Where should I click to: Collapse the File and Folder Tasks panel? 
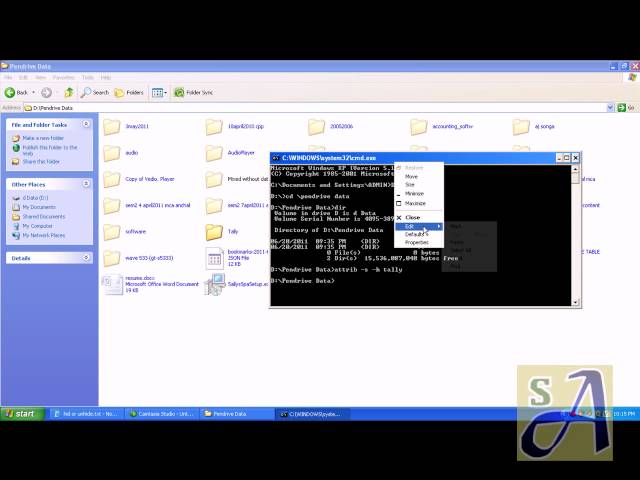pyautogui.click(x=86, y=124)
